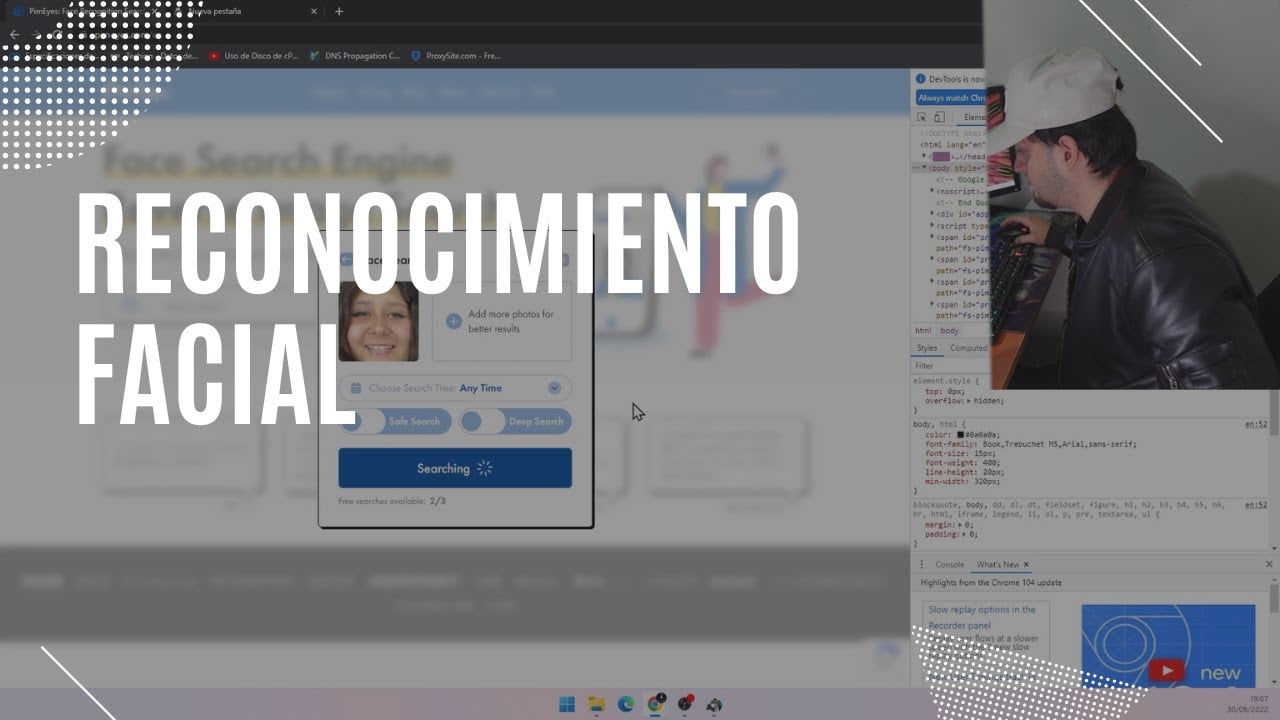
Task: Click the uploaded face photo thumbnail
Action: [378, 321]
